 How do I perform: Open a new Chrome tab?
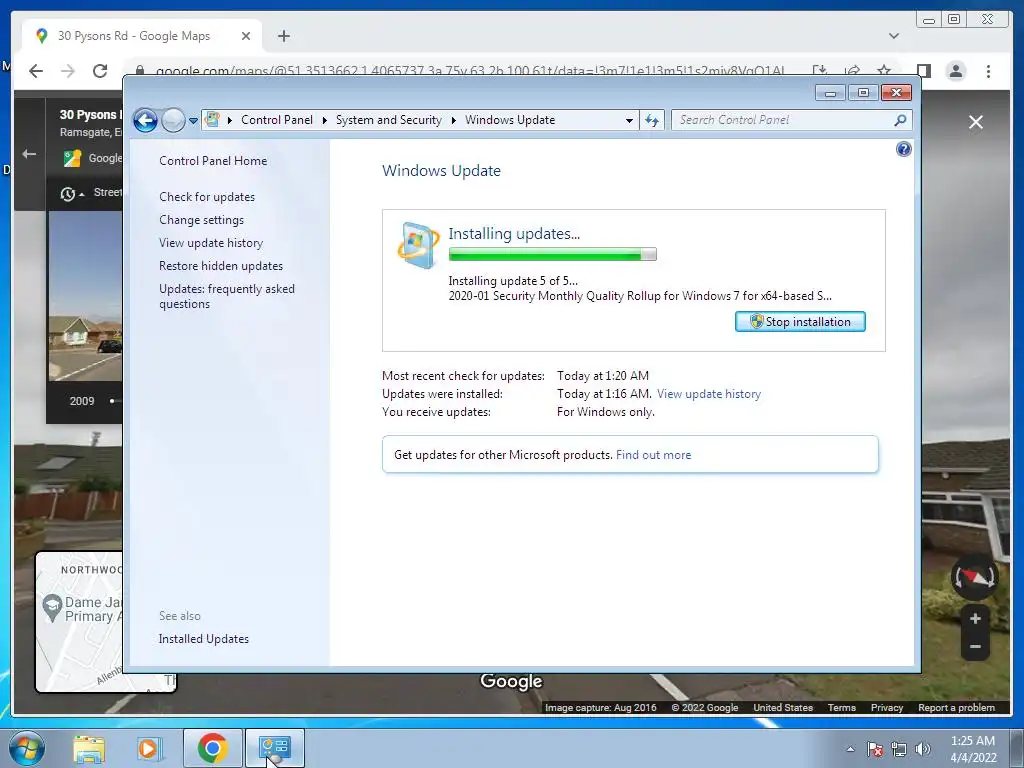point(283,36)
